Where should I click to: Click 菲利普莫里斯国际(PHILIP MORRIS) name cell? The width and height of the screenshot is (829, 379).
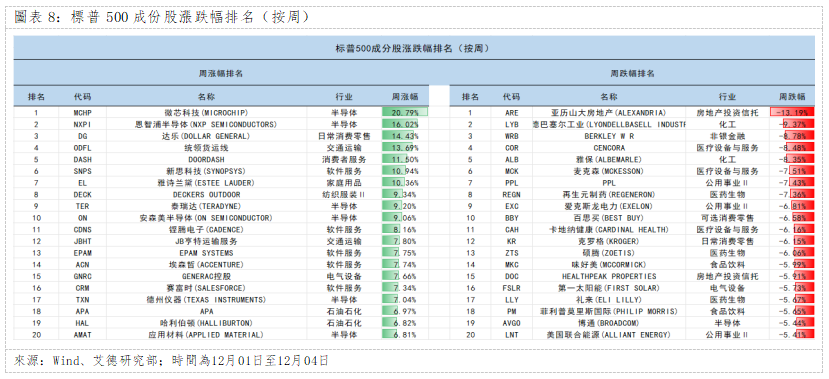pyautogui.click(x=609, y=311)
